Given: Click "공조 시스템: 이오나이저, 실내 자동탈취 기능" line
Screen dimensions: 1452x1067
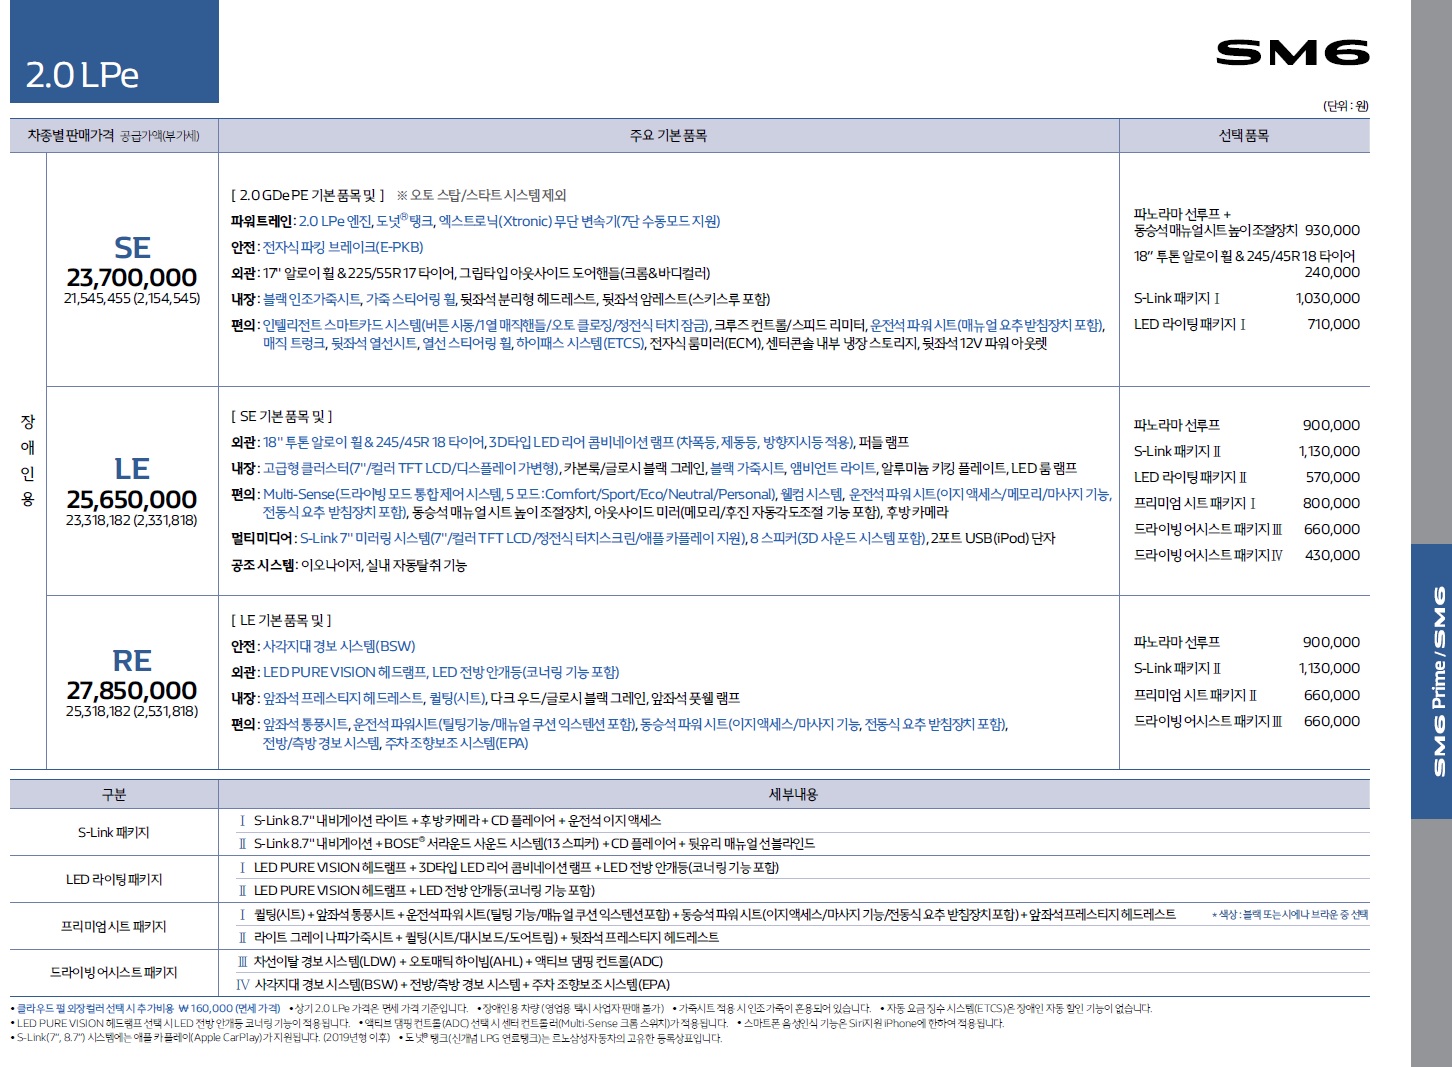Looking at the screenshot, I should pos(349,565).
